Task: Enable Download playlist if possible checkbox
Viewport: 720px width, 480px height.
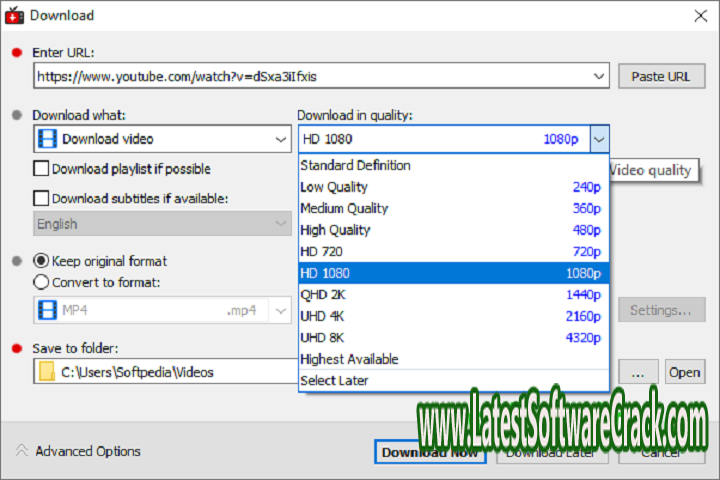Action: tap(41, 169)
